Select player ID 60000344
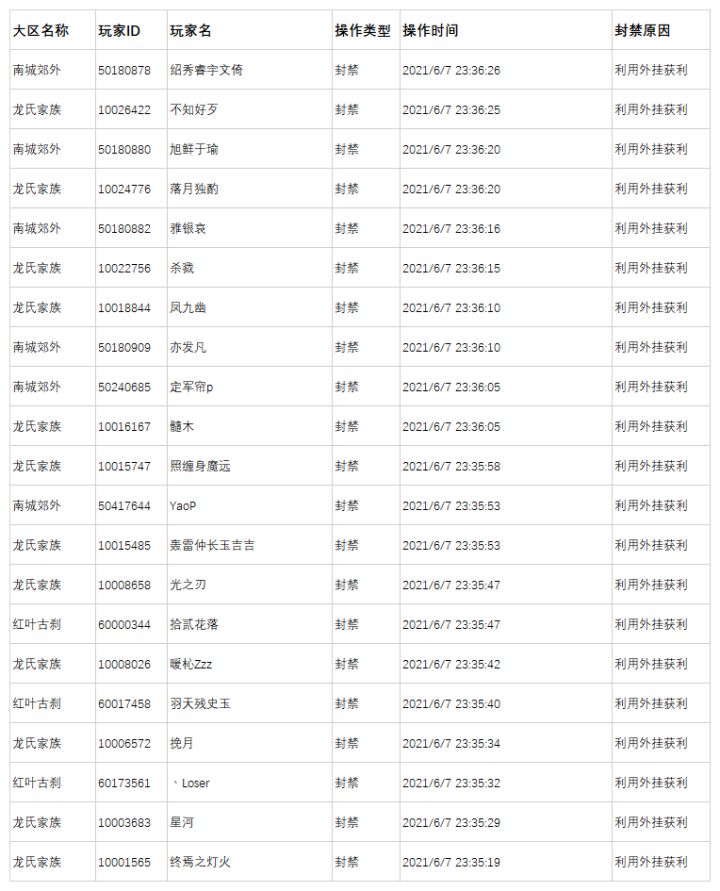Screen dimensions: 720x891 [x=124, y=624]
